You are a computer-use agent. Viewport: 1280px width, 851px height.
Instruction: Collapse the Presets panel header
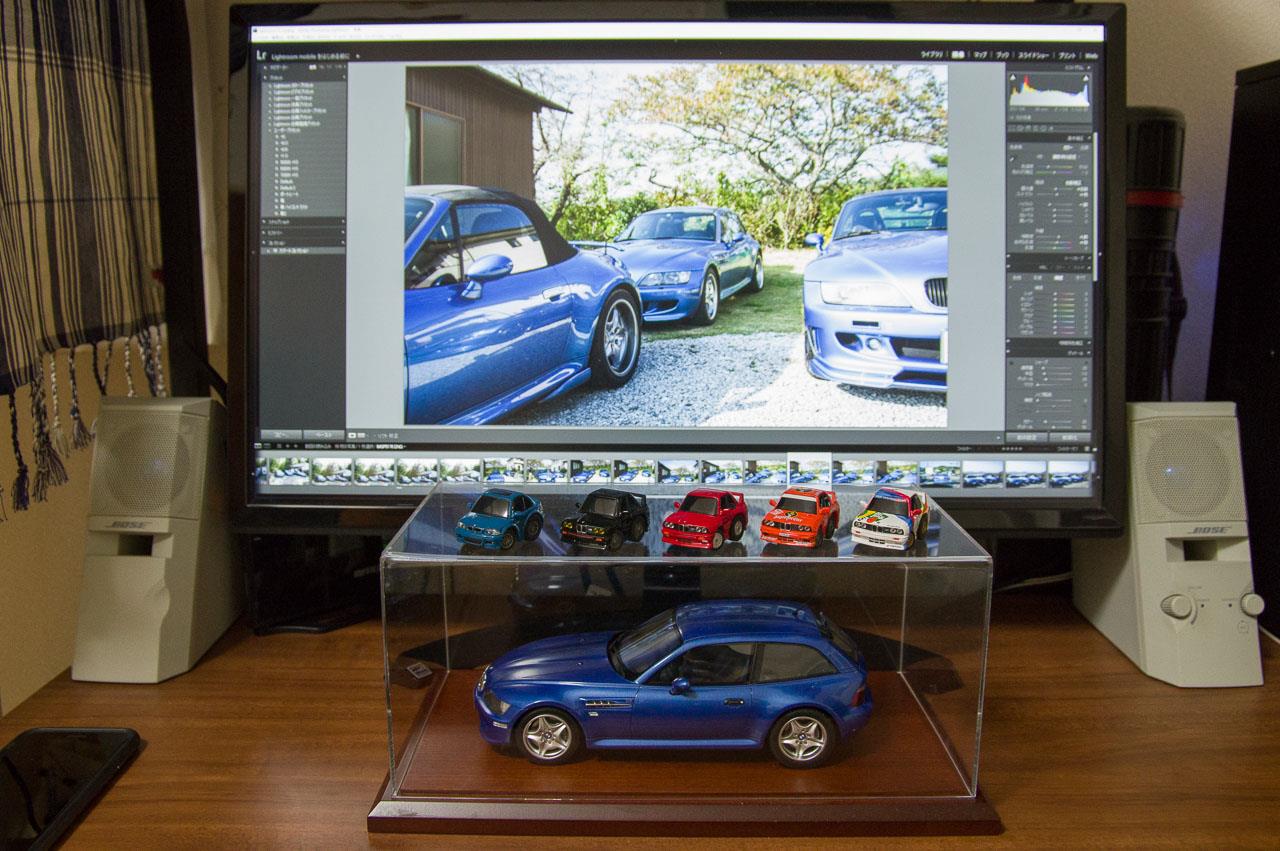click(x=266, y=77)
